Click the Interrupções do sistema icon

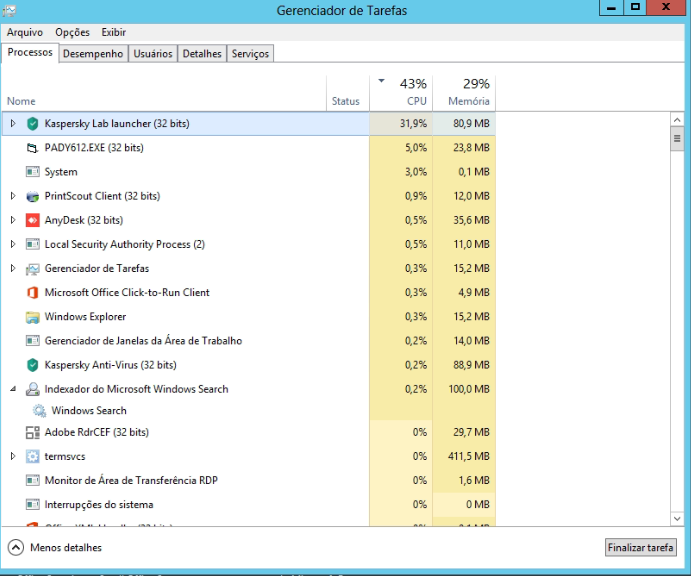click(x=33, y=505)
